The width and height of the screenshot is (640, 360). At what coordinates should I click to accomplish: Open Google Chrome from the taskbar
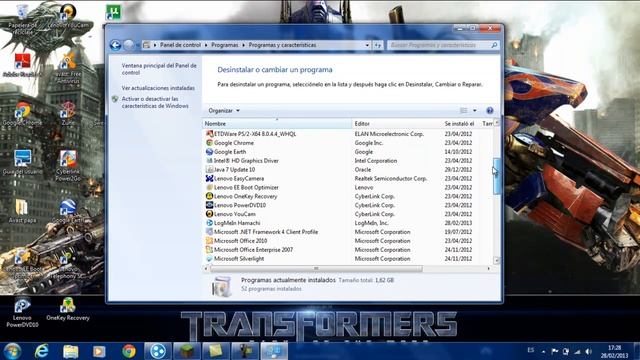(x=129, y=351)
